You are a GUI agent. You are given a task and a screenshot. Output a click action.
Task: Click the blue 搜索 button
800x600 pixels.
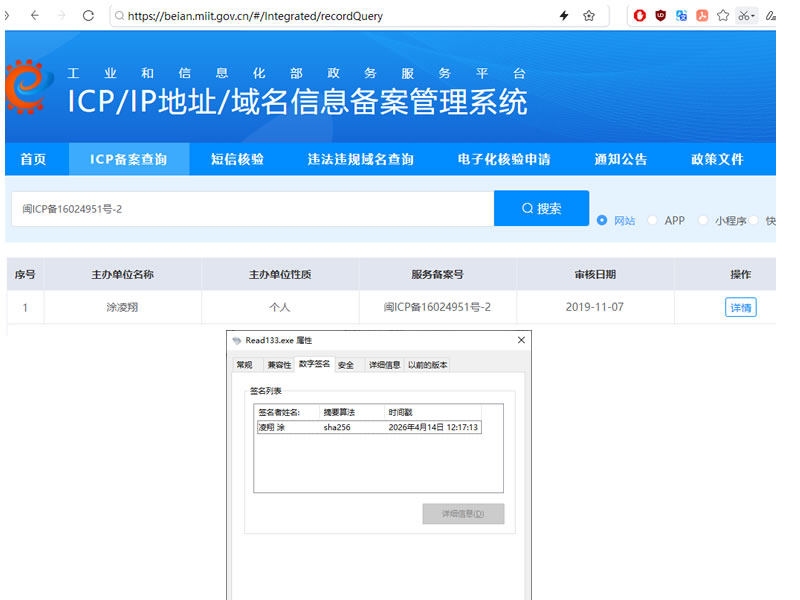541,209
